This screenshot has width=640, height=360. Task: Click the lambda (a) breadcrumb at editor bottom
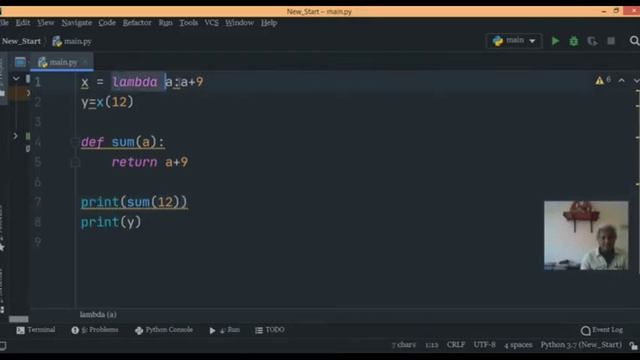pos(98,314)
